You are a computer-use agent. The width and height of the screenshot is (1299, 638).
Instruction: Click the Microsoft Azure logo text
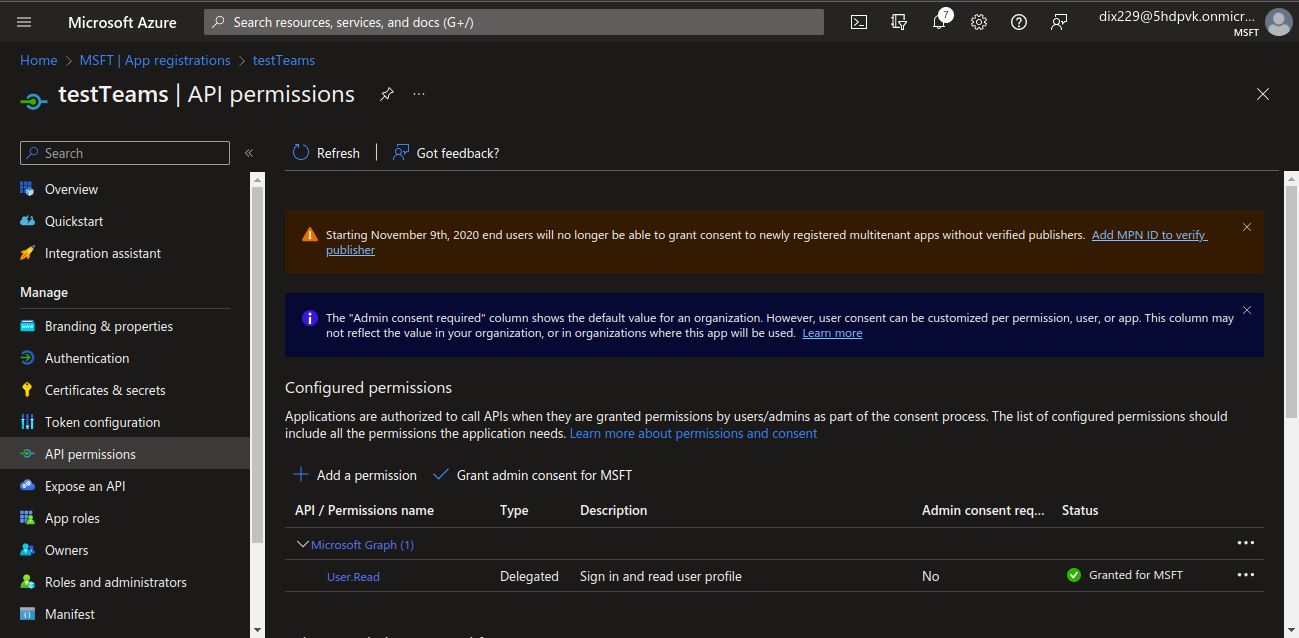tap(122, 22)
